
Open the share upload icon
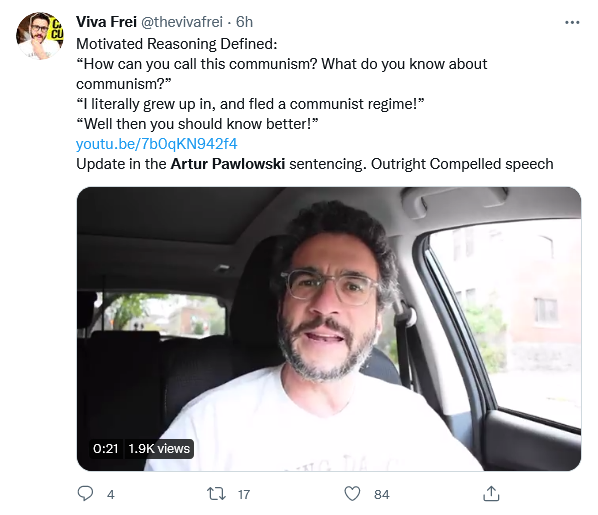tap(491, 494)
